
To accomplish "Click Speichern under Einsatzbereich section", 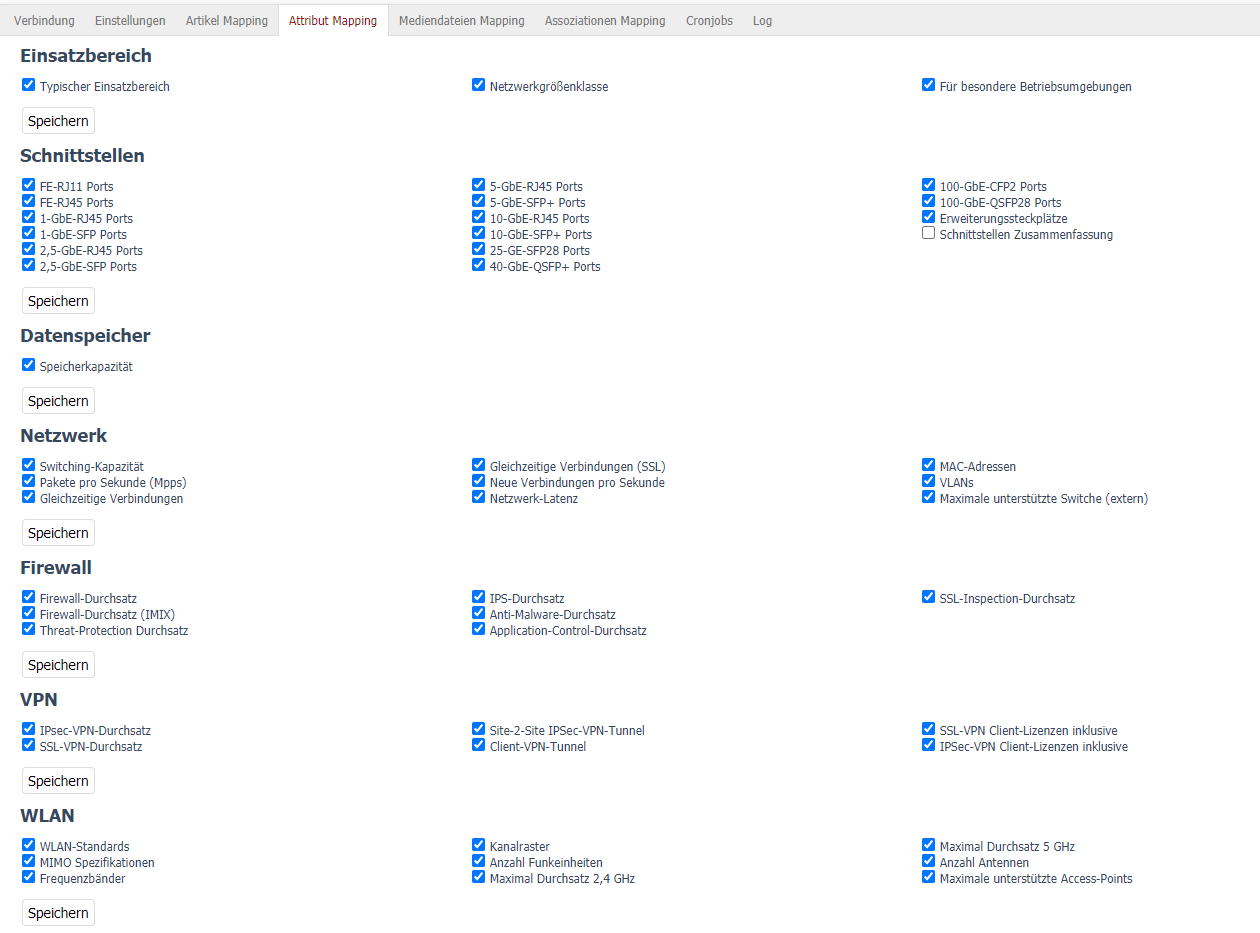I will tap(58, 121).
